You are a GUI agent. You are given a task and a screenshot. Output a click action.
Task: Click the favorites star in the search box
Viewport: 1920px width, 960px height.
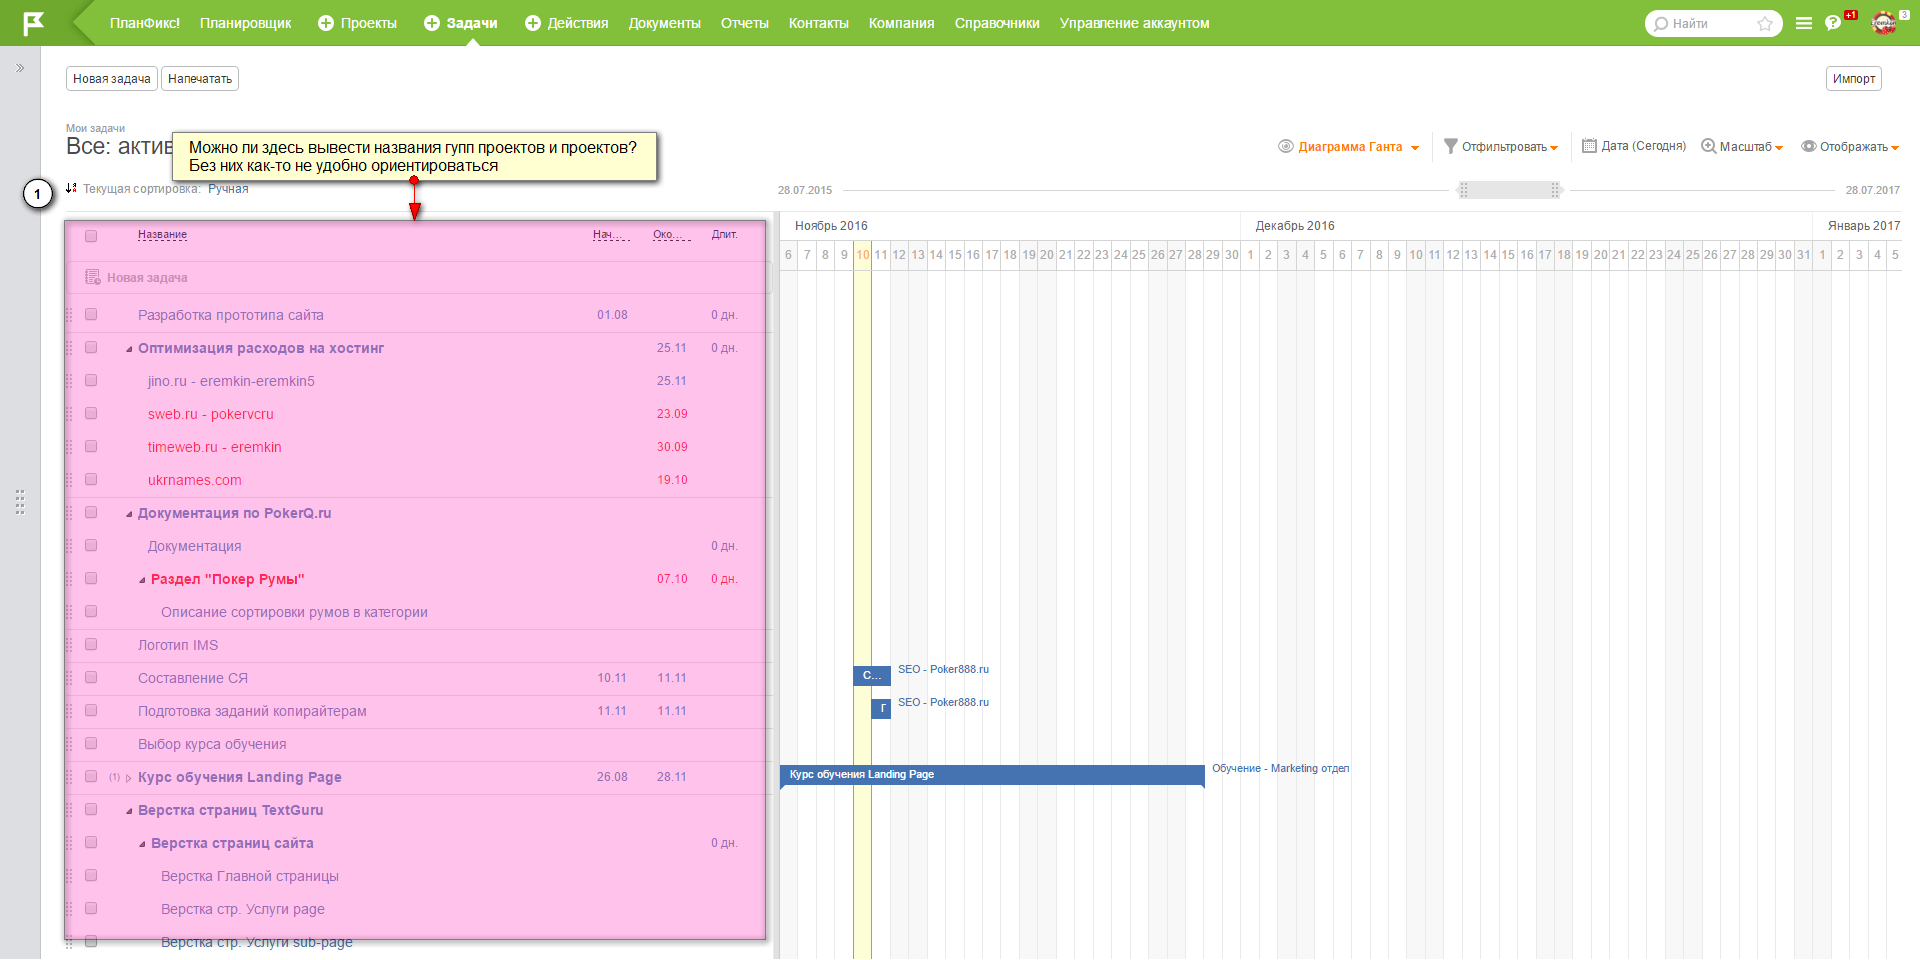point(1765,24)
